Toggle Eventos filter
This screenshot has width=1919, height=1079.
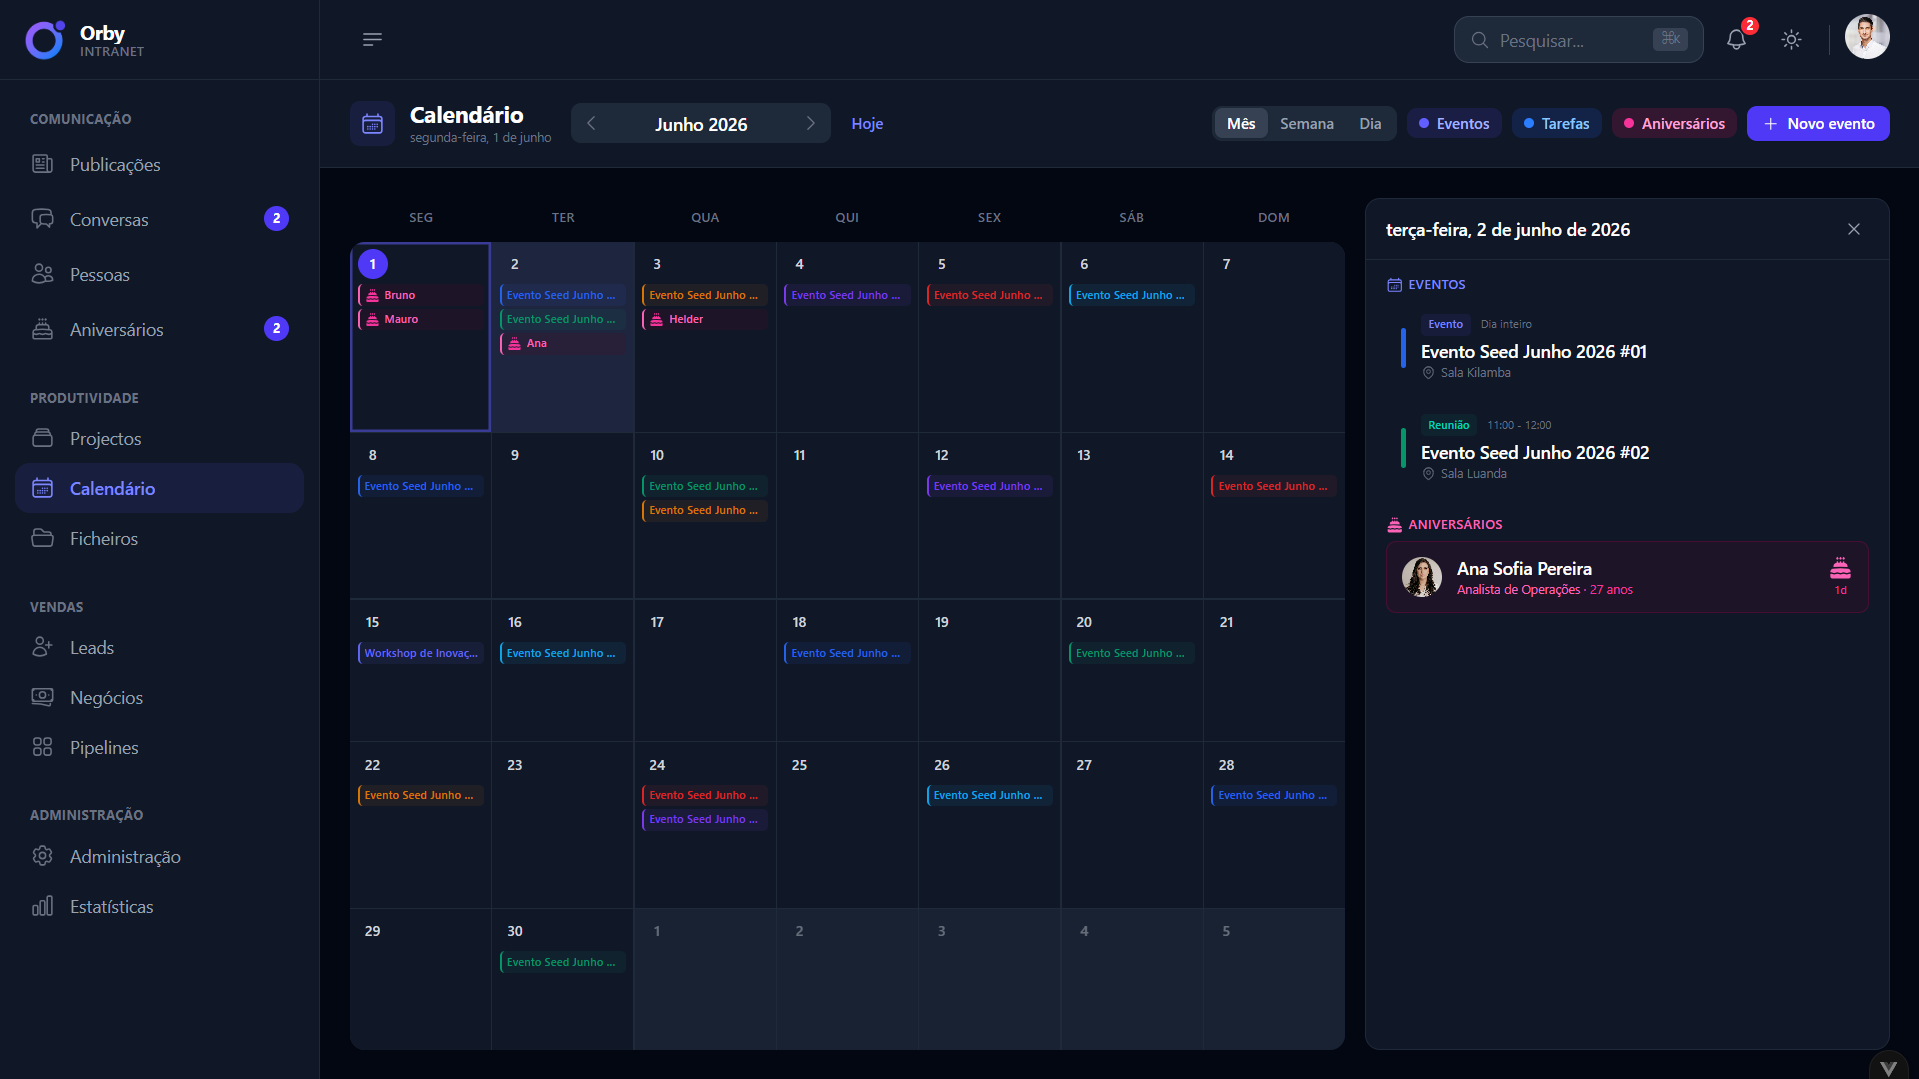(1454, 124)
